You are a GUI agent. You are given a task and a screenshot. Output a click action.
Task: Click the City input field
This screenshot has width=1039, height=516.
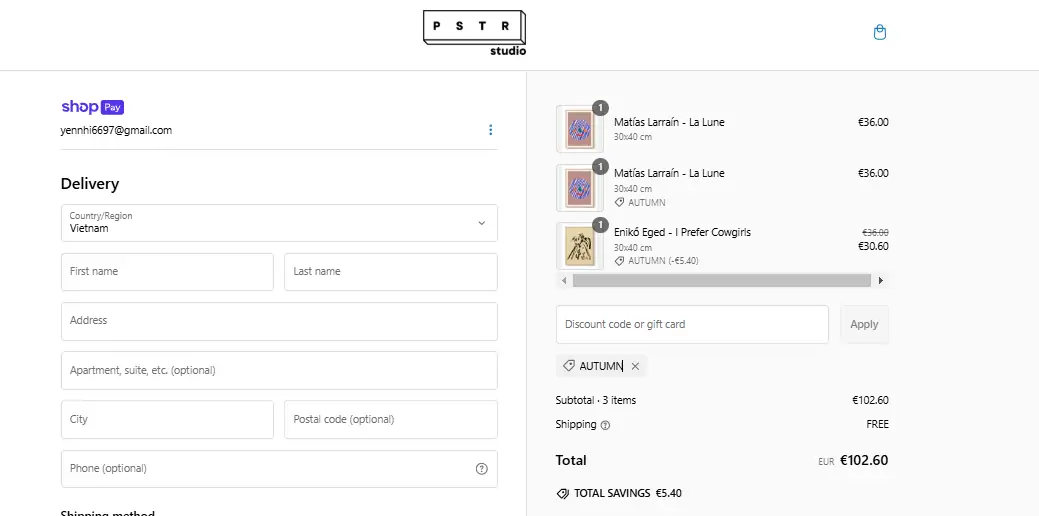[x=167, y=420]
